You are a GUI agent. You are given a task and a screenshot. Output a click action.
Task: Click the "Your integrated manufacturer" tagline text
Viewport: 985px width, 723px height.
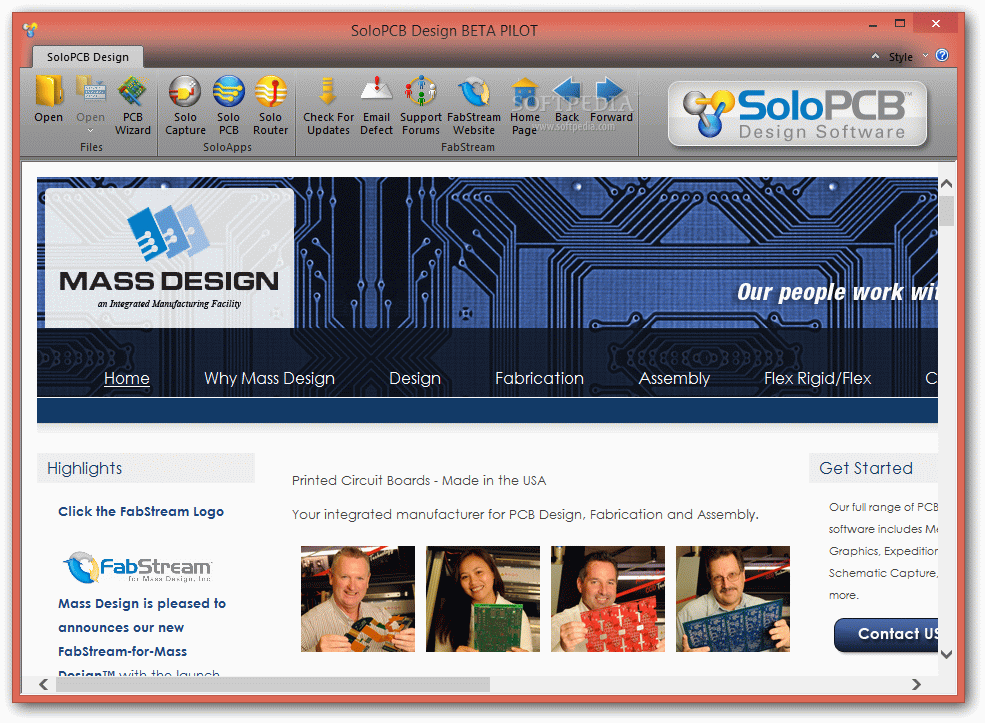point(525,514)
